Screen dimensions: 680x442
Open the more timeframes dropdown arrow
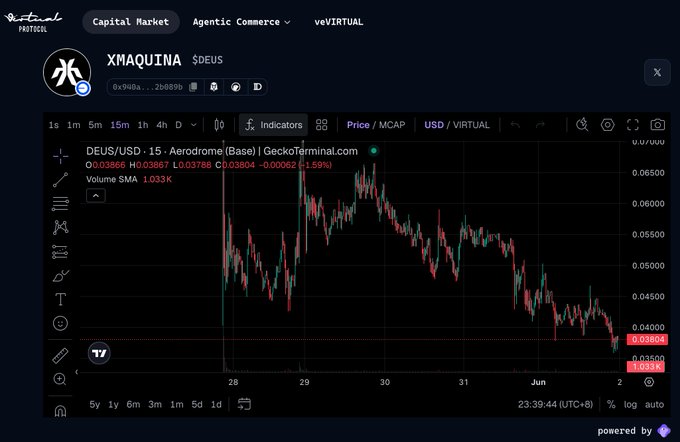click(x=194, y=125)
